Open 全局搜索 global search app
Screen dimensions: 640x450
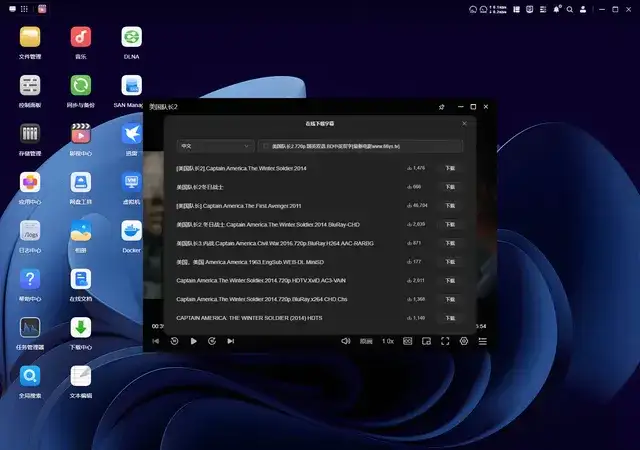coord(30,376)
